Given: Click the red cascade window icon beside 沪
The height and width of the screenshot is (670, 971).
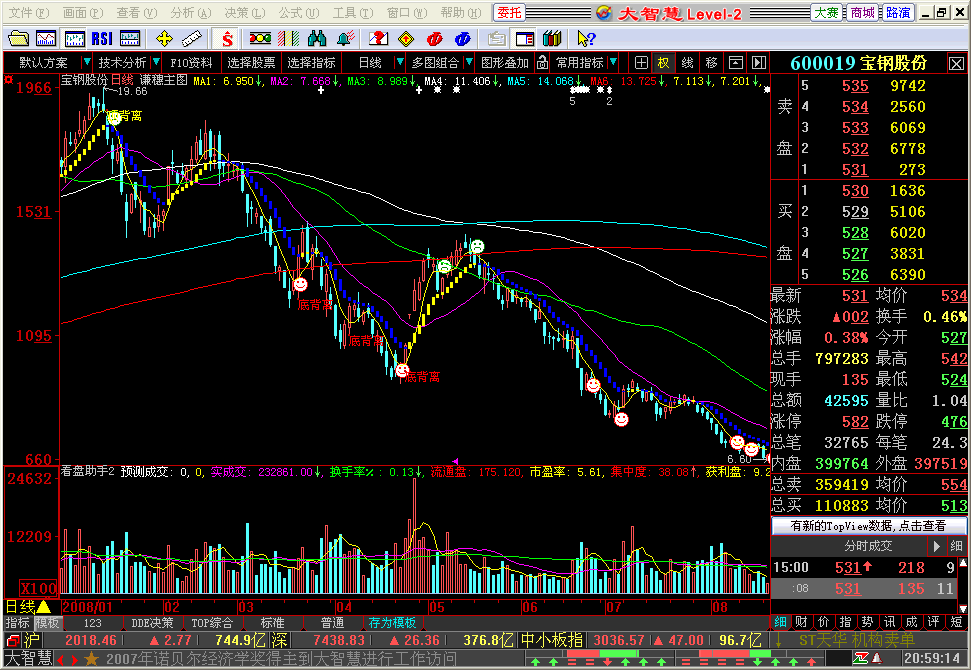Looking at the screenshot, I should 13,640.
